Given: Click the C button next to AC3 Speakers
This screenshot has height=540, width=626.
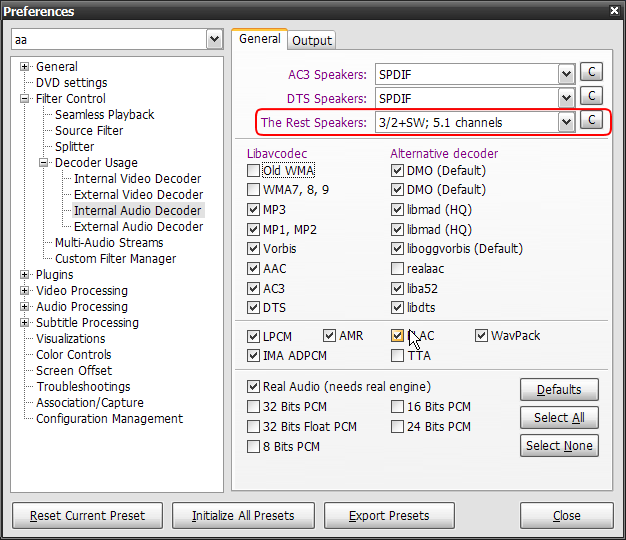Looking at the screenshot, I should click(591, 73).
